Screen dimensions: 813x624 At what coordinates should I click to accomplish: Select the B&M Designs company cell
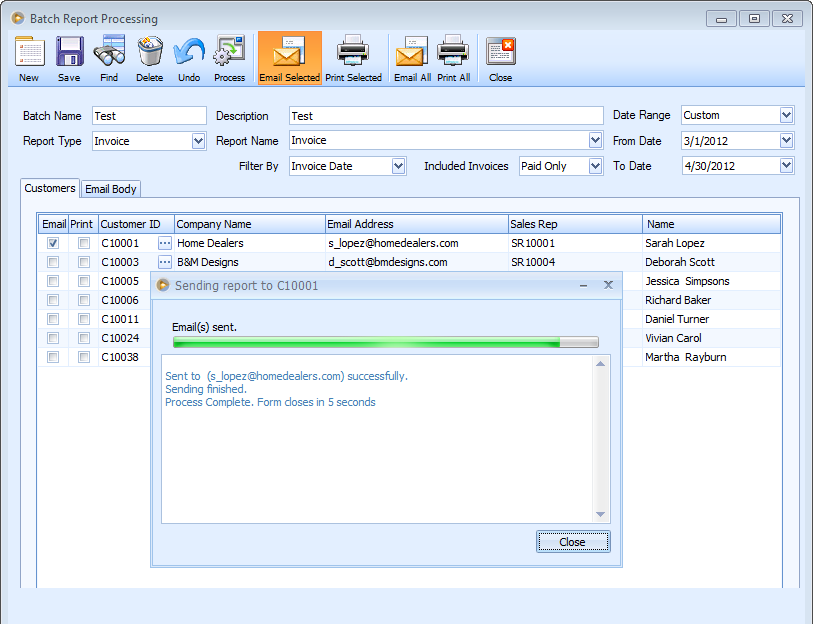pyautogui.click(x=249, y=262)
